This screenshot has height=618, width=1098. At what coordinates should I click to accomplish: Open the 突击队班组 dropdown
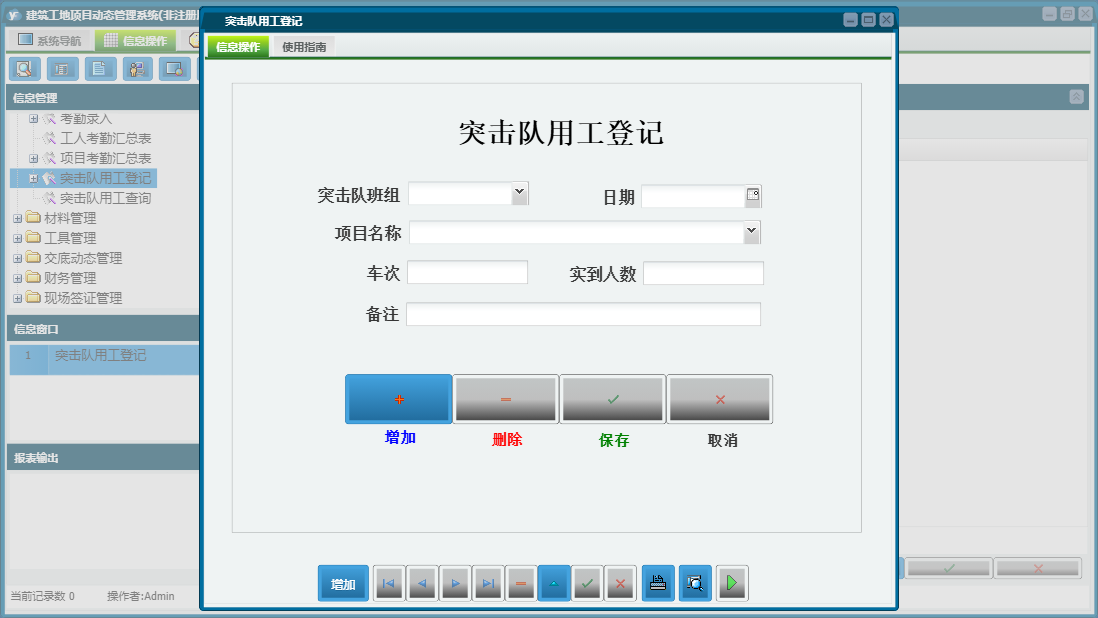pos(521,193)
